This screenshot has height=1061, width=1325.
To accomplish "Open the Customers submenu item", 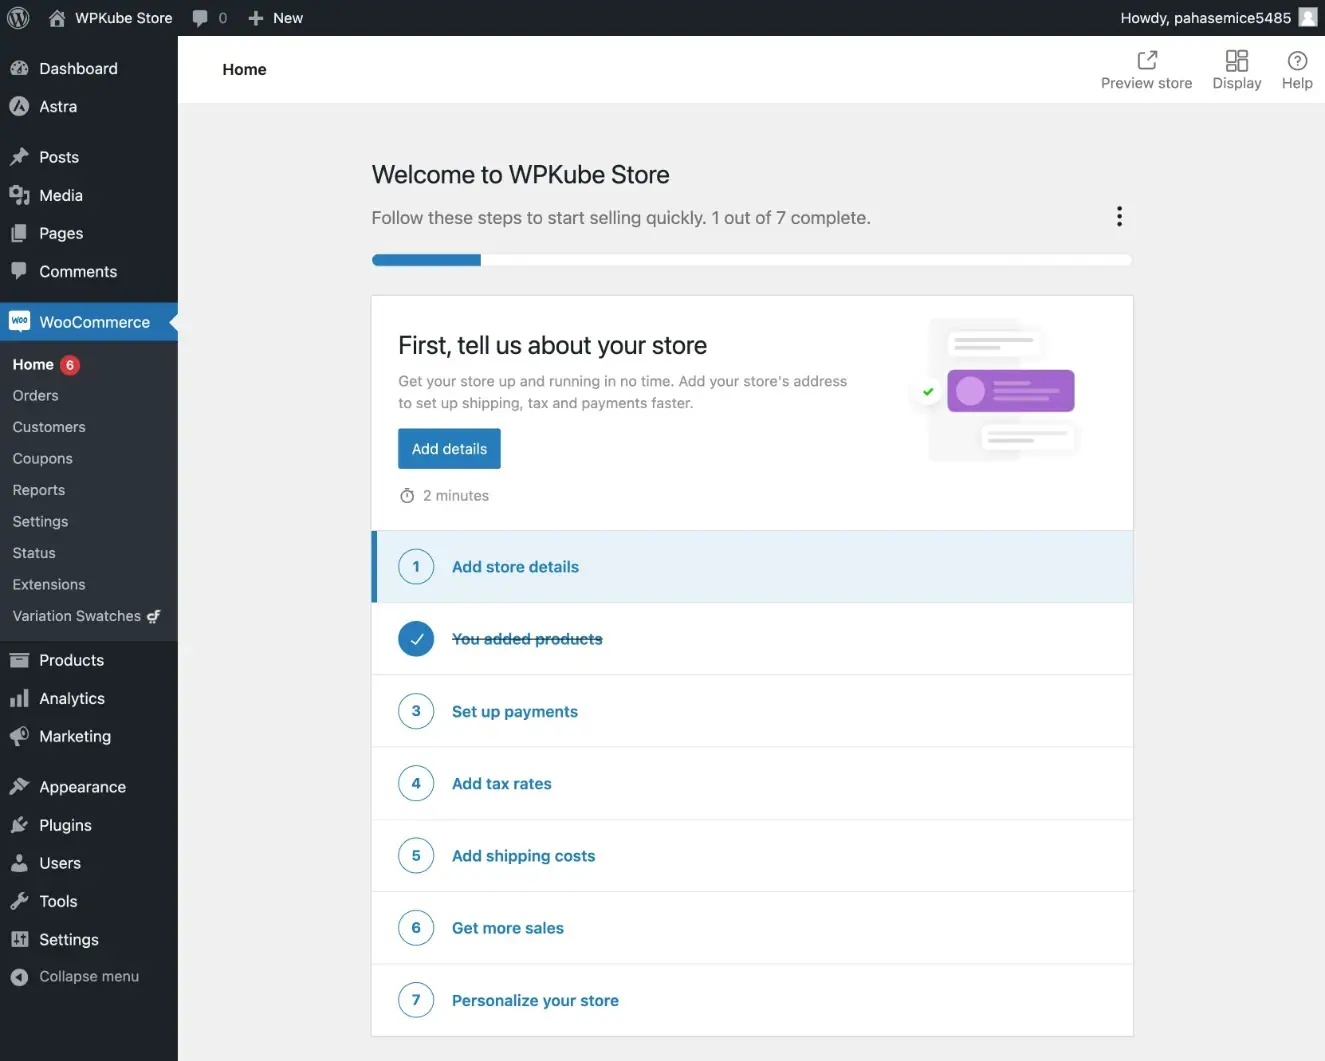I will point(49,427).
